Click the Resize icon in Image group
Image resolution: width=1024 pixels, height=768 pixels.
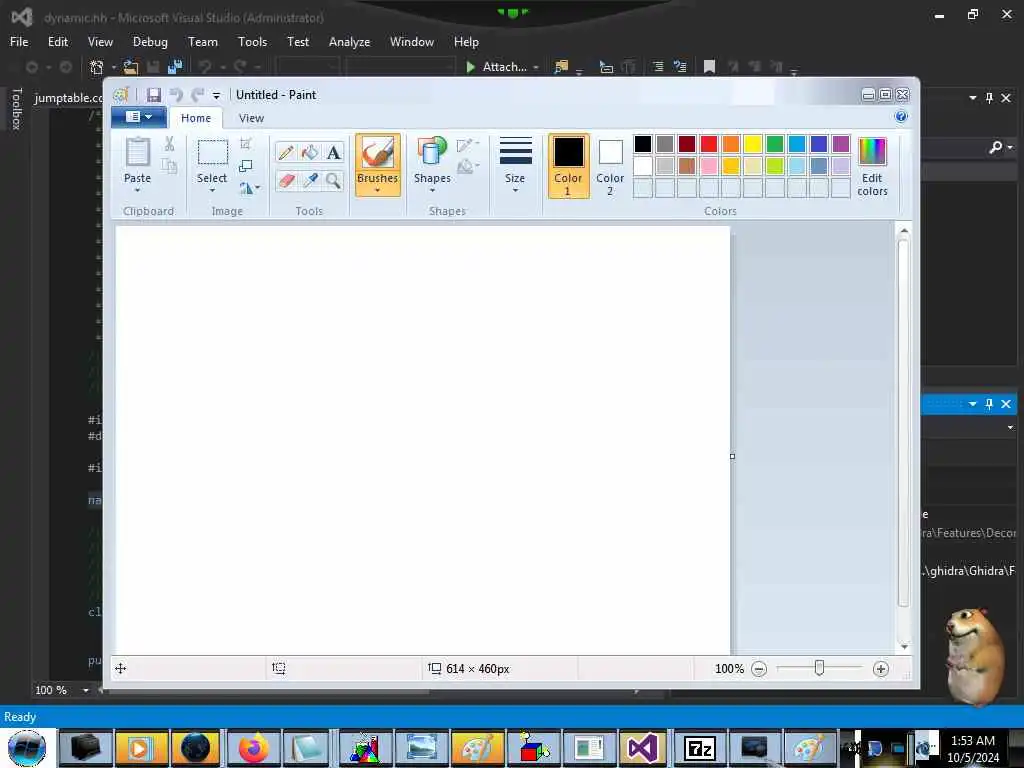246,166
